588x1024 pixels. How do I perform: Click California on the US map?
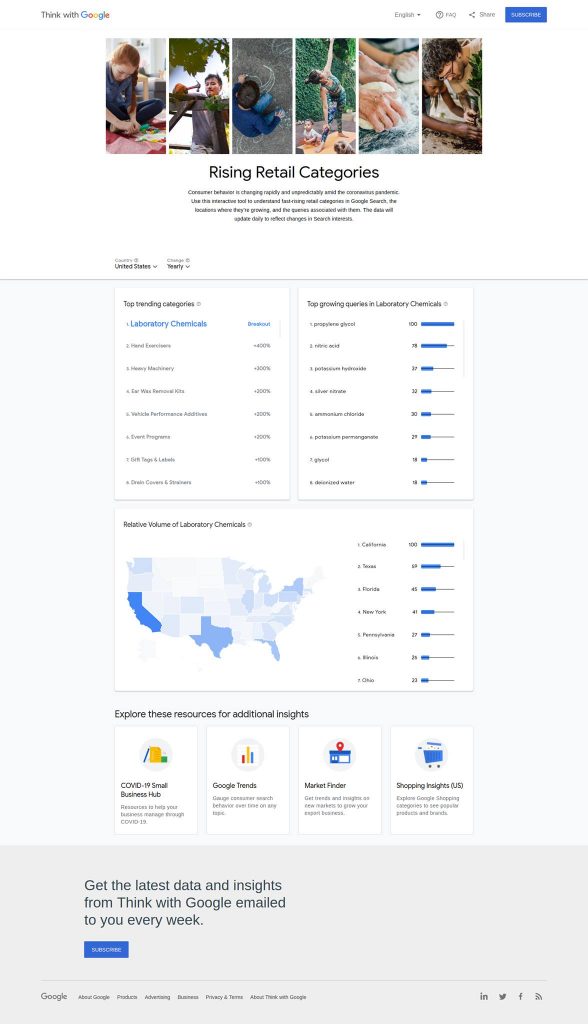[x=142, y=612]
